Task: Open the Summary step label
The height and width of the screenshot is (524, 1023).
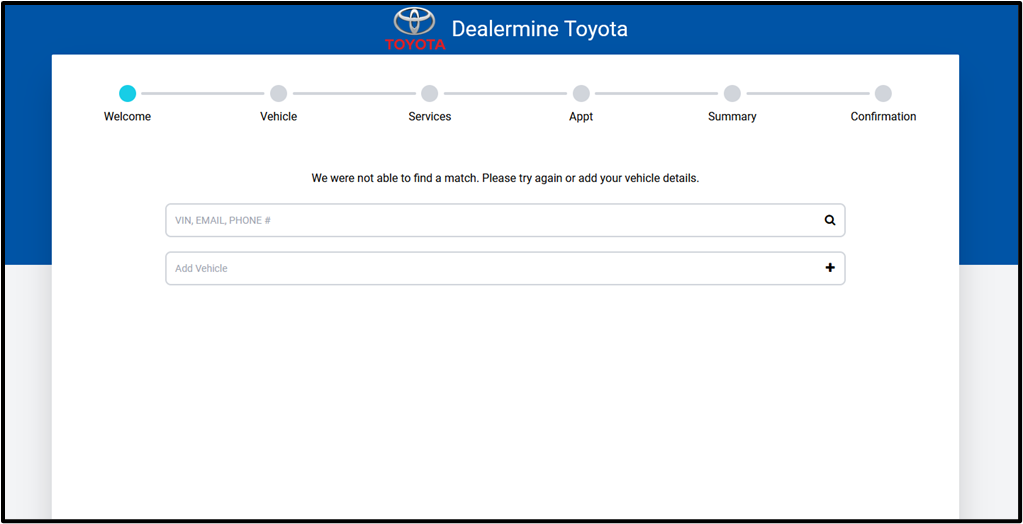Action: [x=732, y=117]
